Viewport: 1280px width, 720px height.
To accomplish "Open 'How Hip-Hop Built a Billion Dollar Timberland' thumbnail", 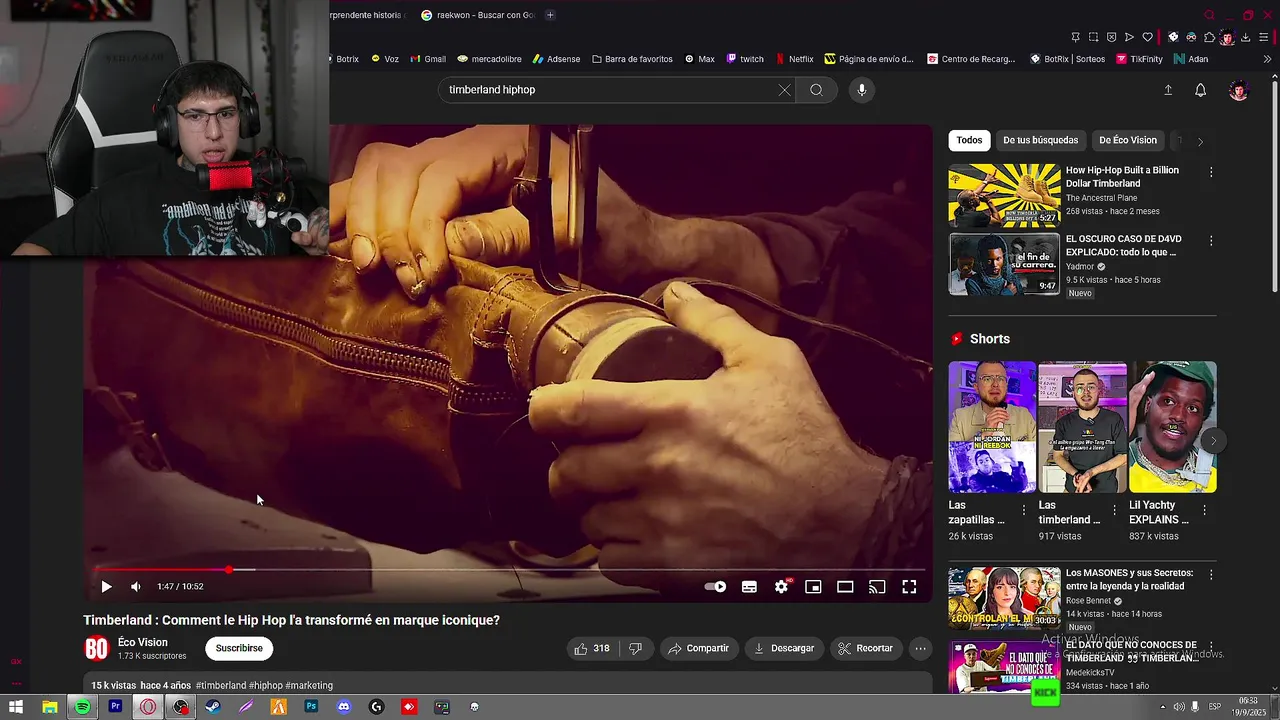I will pyautogui.click(x=1004, y=196).
